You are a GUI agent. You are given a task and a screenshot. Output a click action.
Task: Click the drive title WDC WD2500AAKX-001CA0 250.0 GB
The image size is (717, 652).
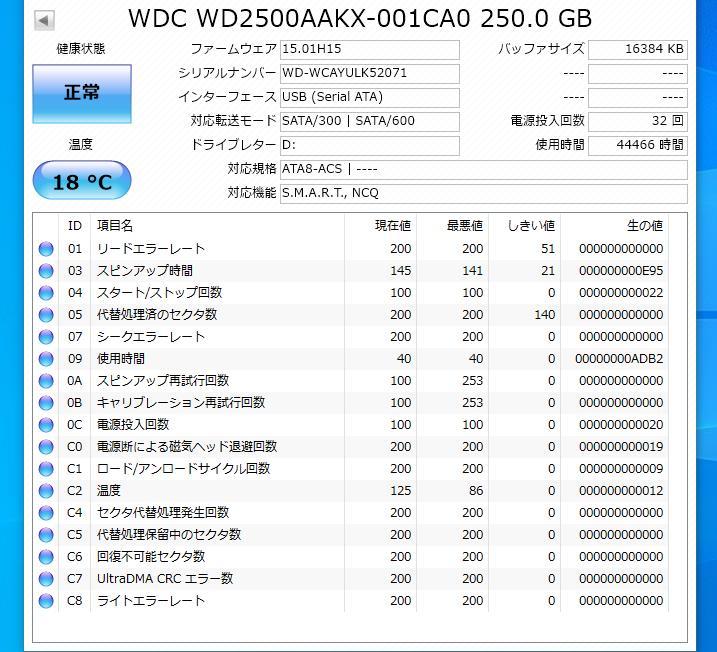(x=360, y=19)
